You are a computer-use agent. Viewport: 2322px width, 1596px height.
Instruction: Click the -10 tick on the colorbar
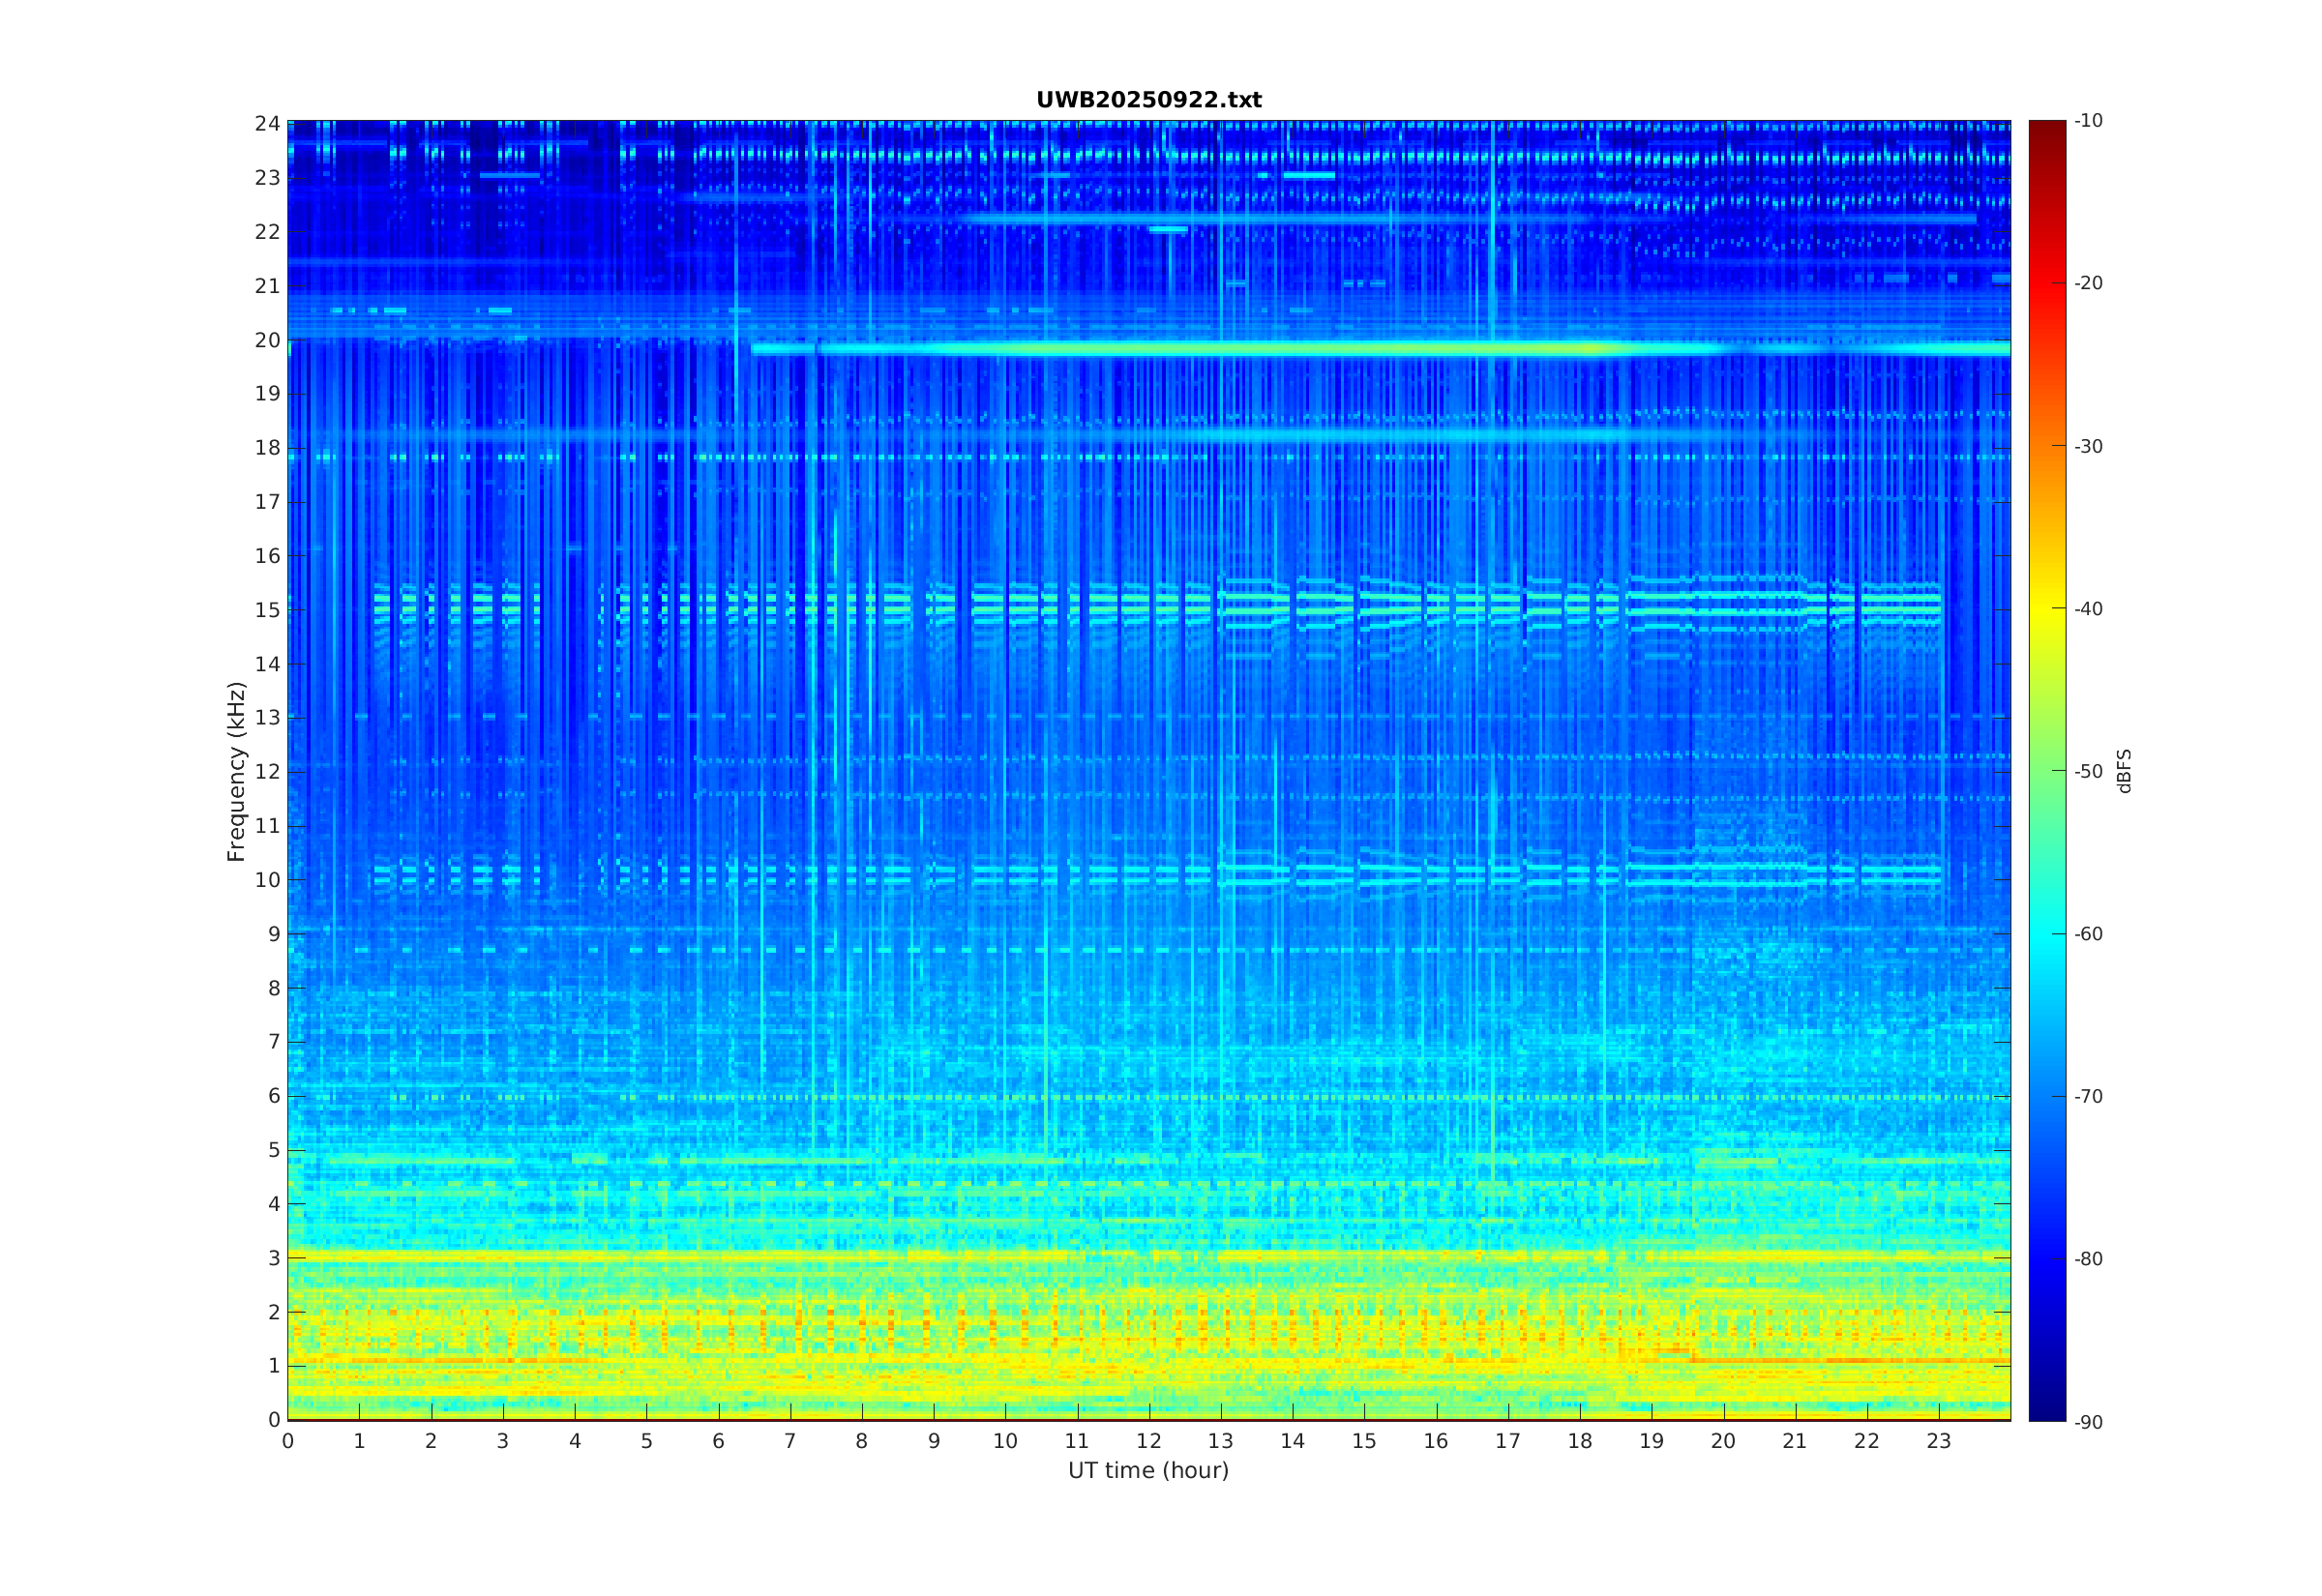2088,121
